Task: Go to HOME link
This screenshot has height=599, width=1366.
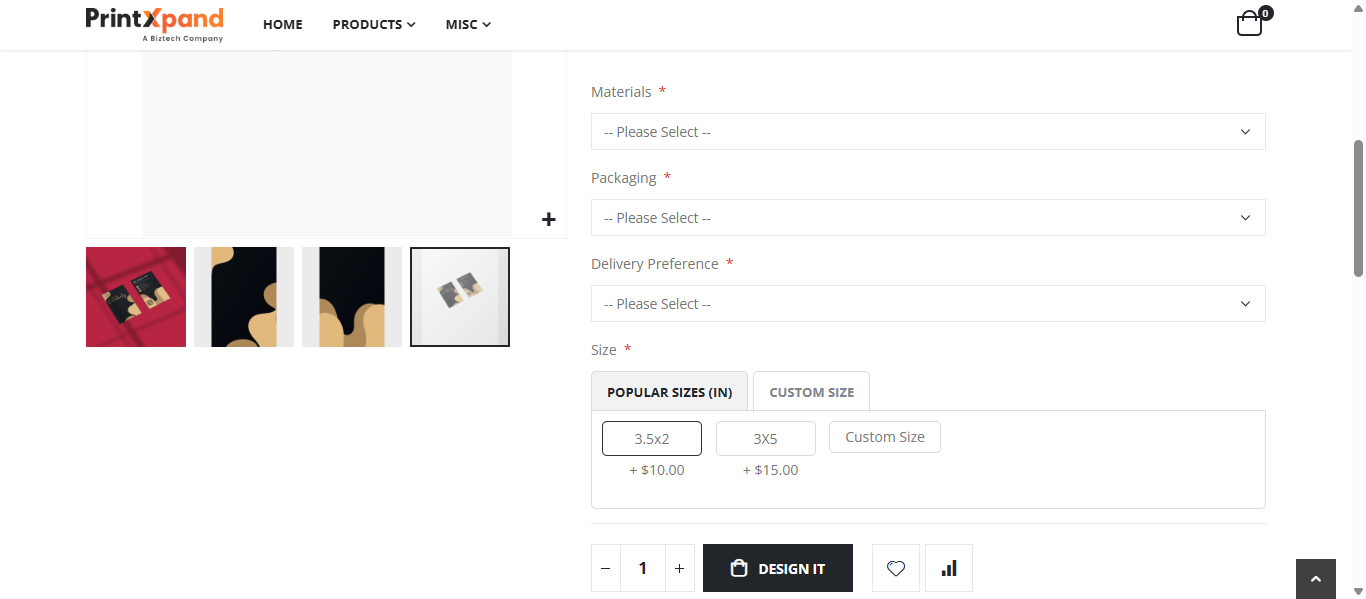Action: point(283,24)
